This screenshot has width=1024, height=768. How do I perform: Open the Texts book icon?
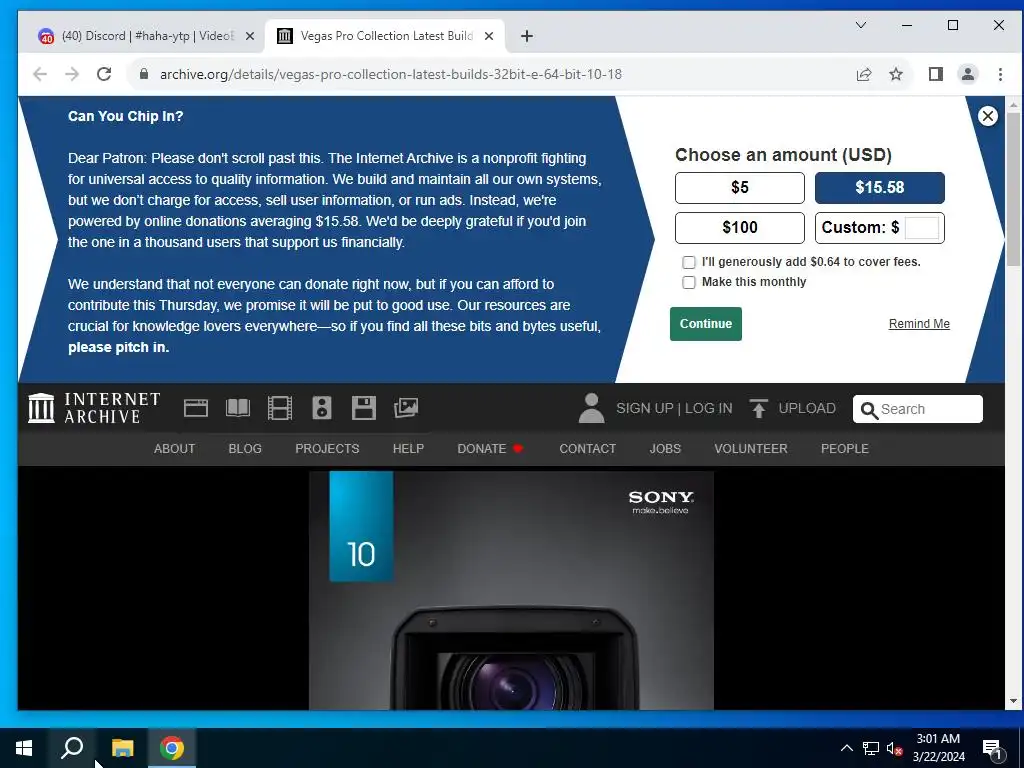click(238, 408)
